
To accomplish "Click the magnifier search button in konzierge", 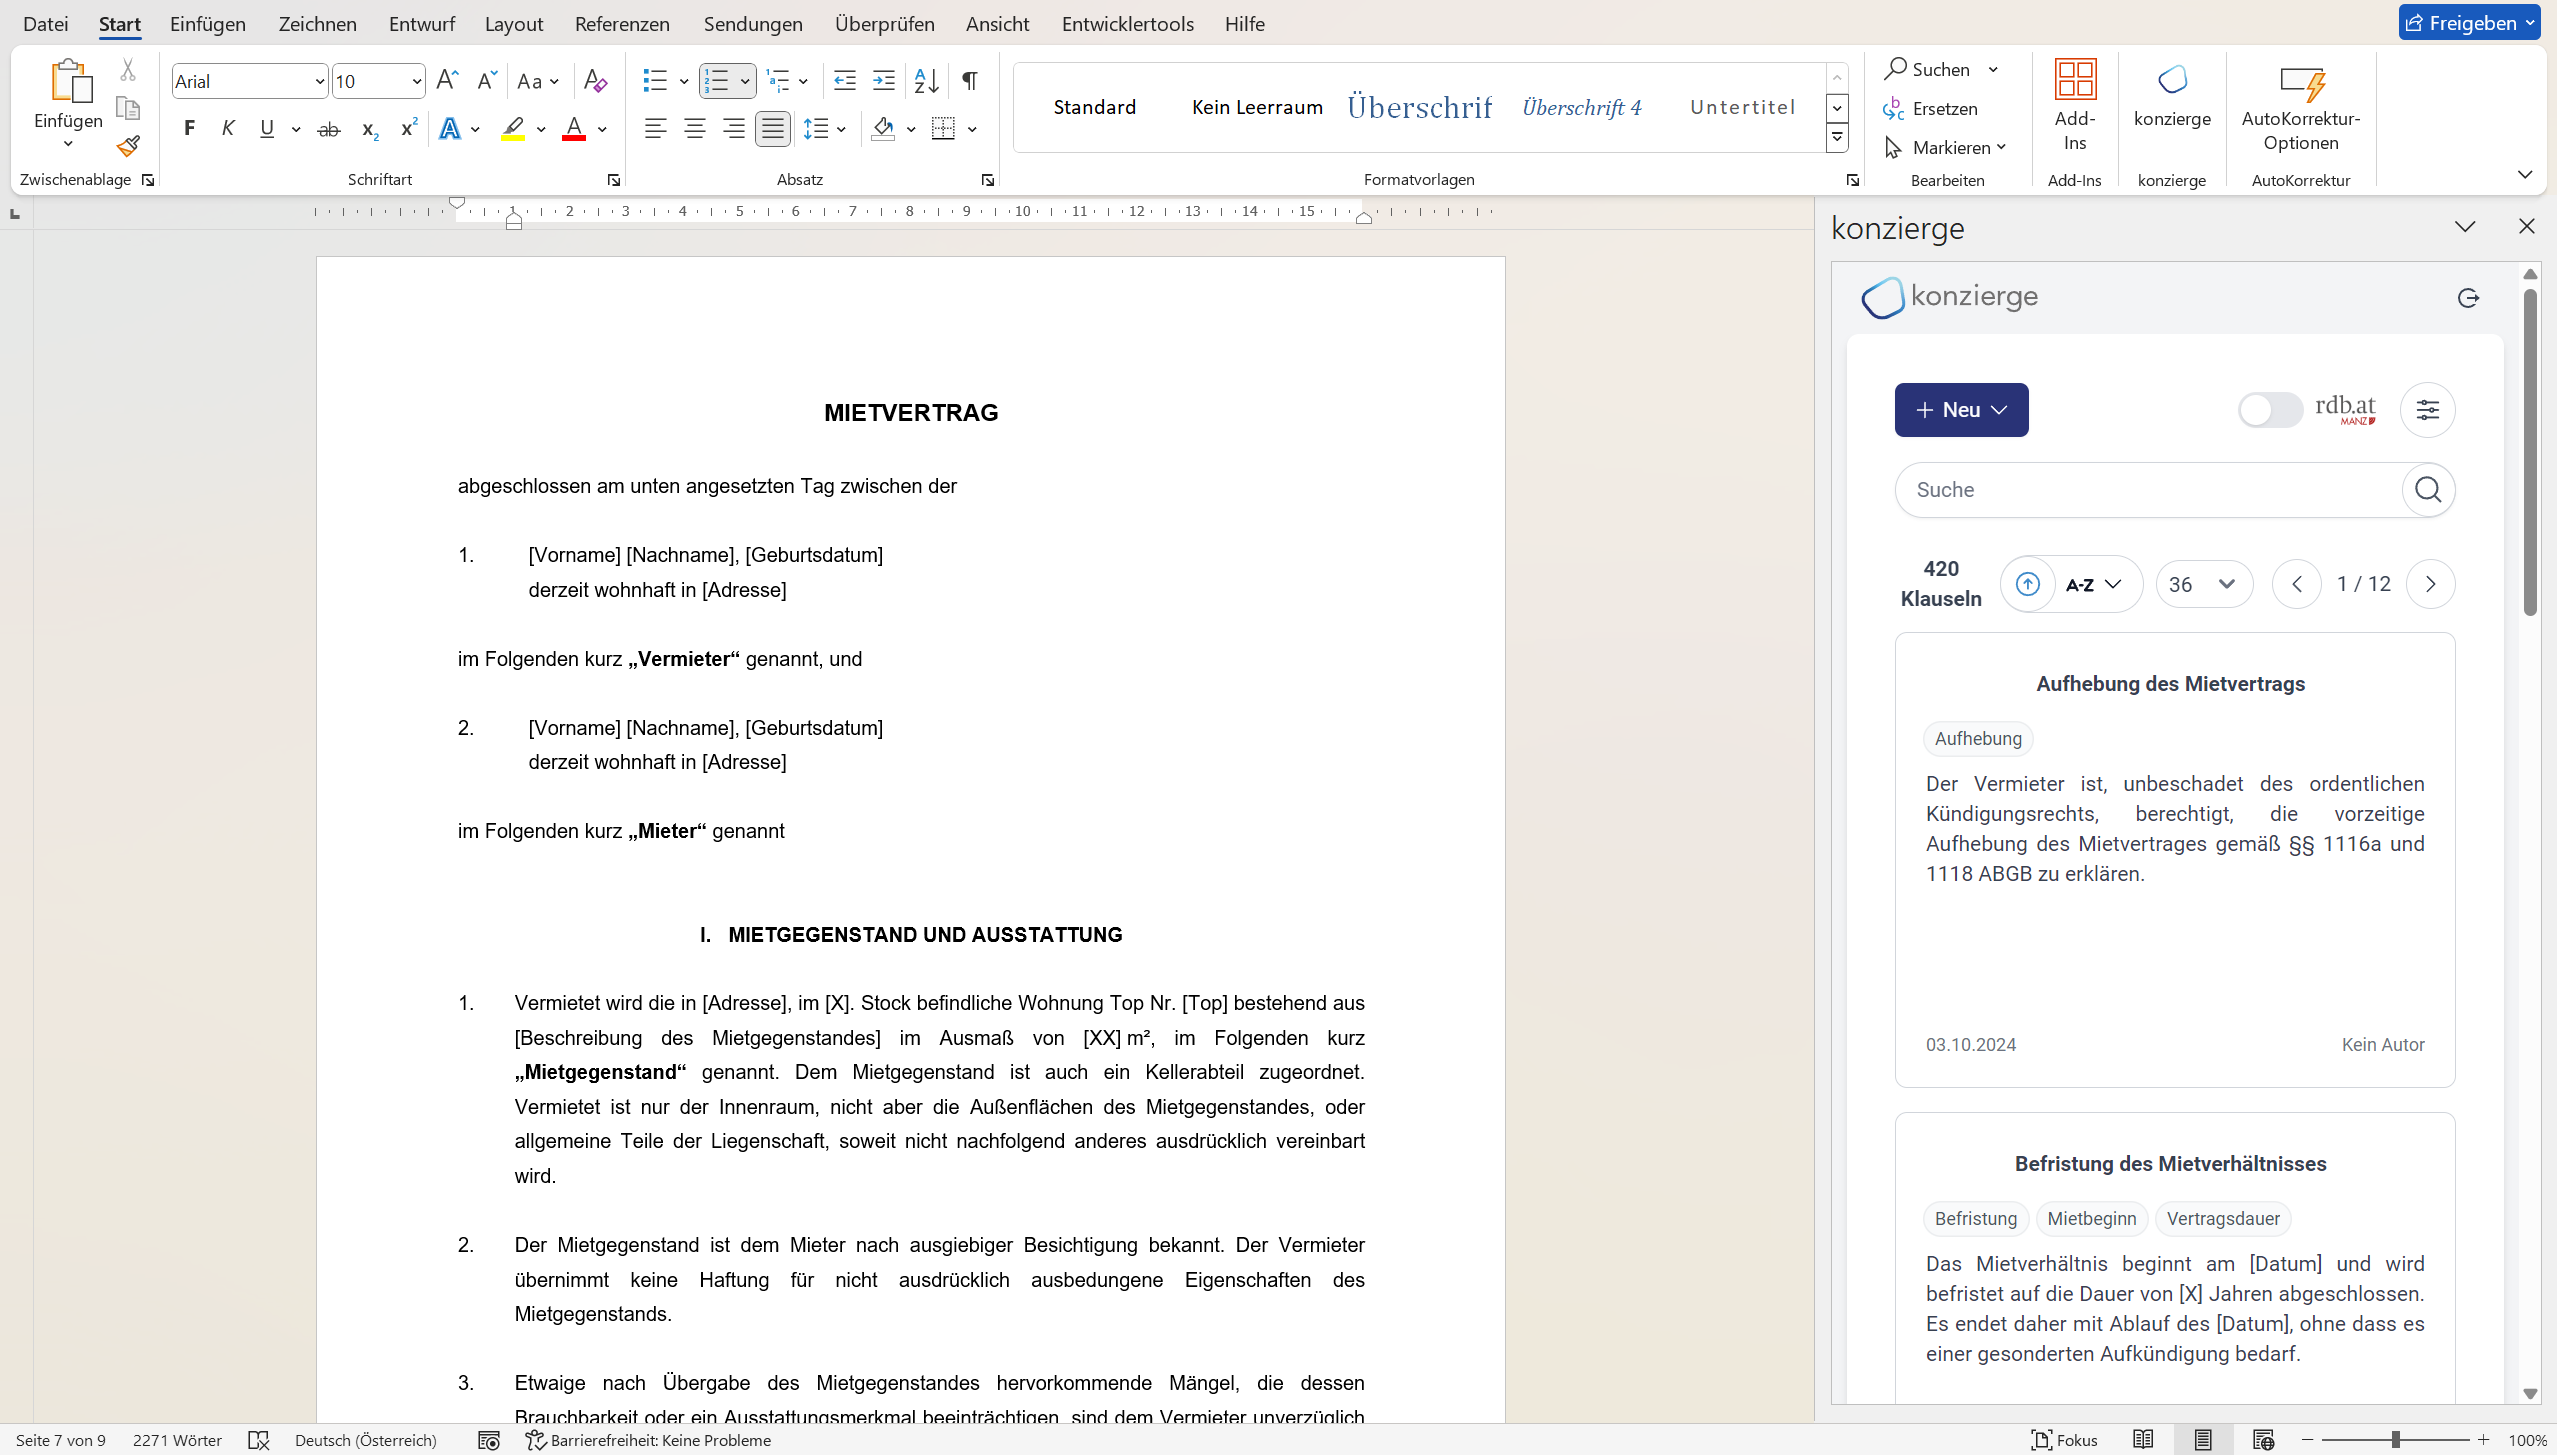I will coord(2428,490).
